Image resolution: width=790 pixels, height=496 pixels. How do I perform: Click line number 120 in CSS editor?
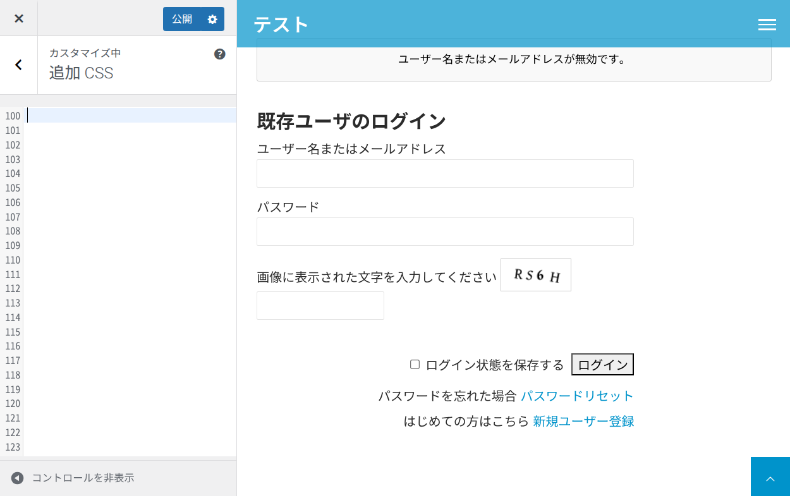tap(13, 404)
